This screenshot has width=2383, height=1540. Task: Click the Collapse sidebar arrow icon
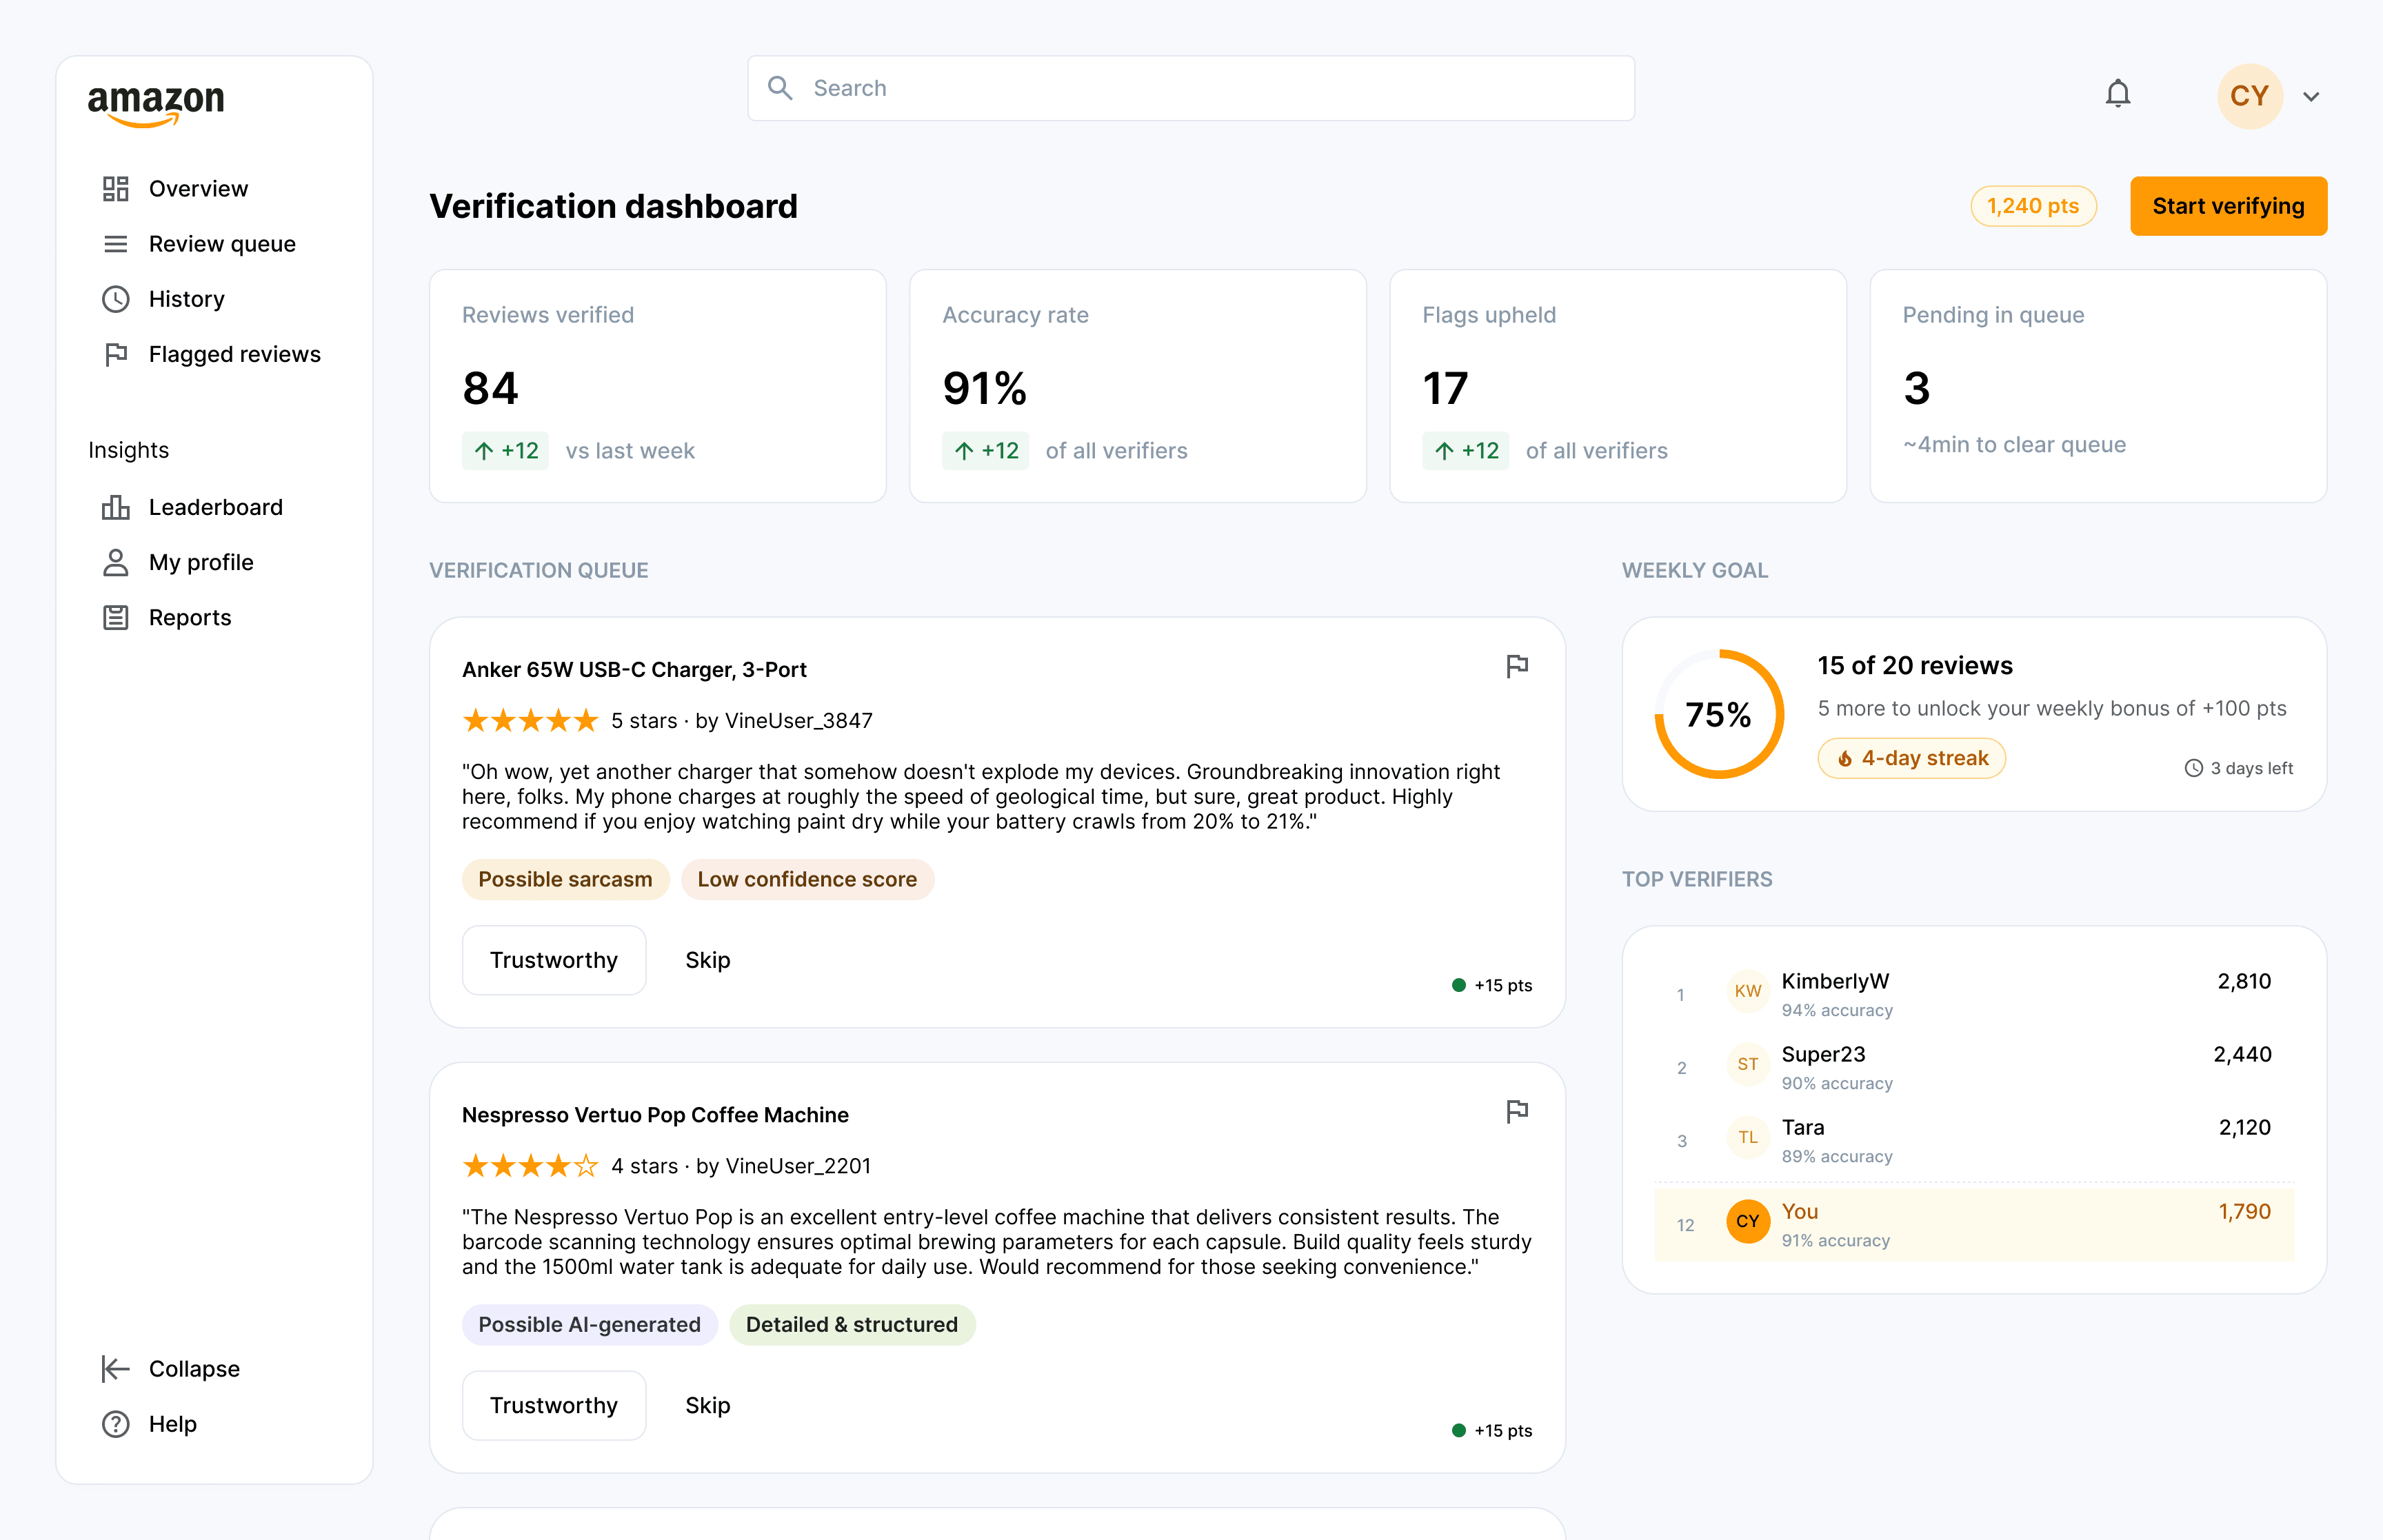pos(116,1368)
